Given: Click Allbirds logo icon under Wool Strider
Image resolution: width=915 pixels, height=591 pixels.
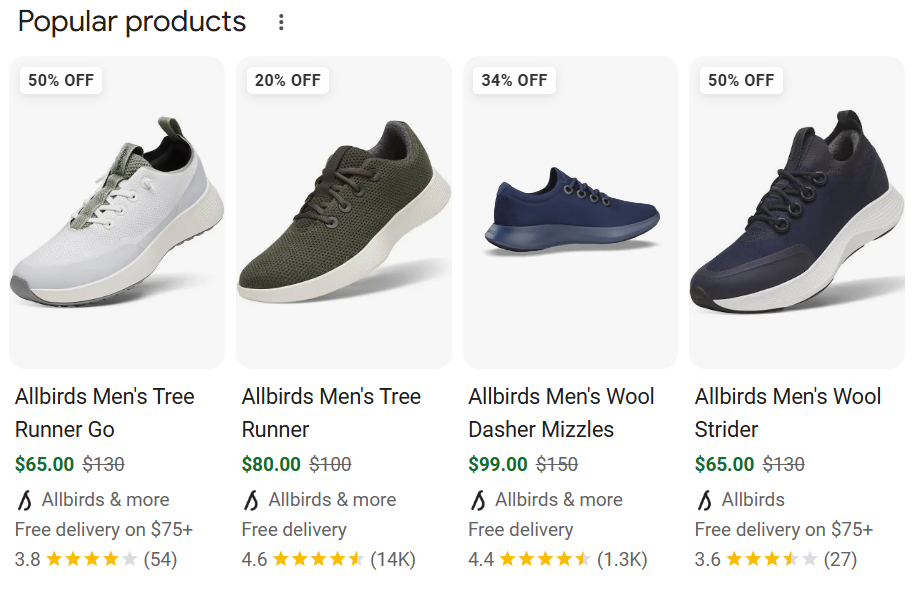Looking at the screenshot, I should (x=705, y=500).
